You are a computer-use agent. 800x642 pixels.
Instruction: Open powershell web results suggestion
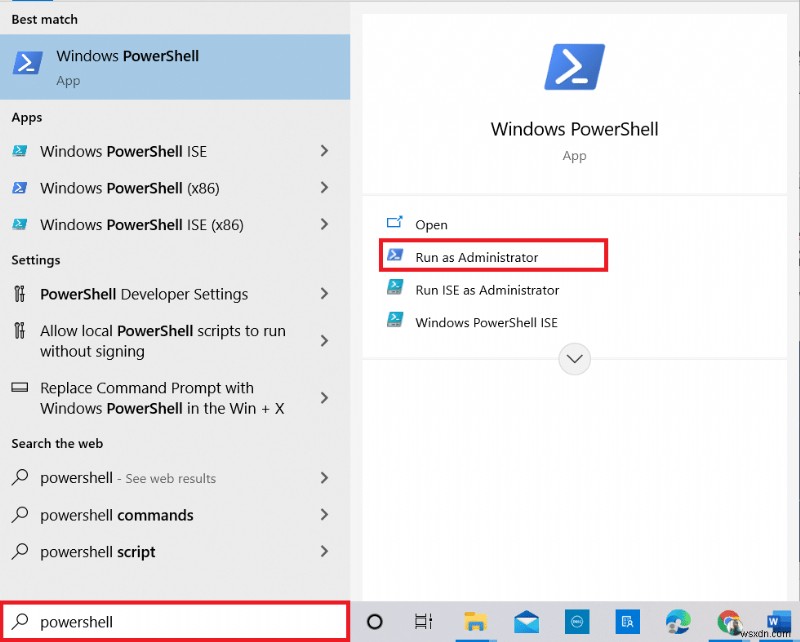[127, 478]
